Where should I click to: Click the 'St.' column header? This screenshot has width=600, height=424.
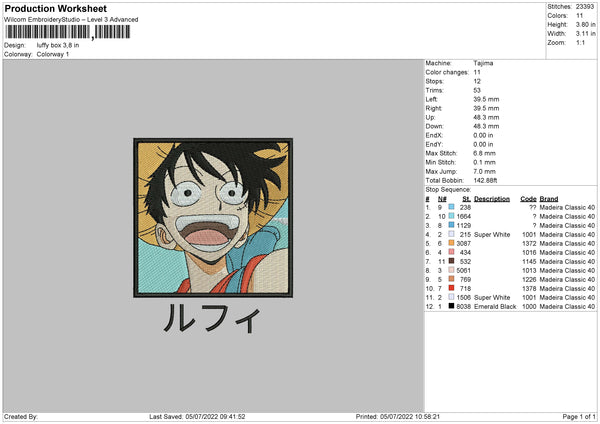[466, 199]
